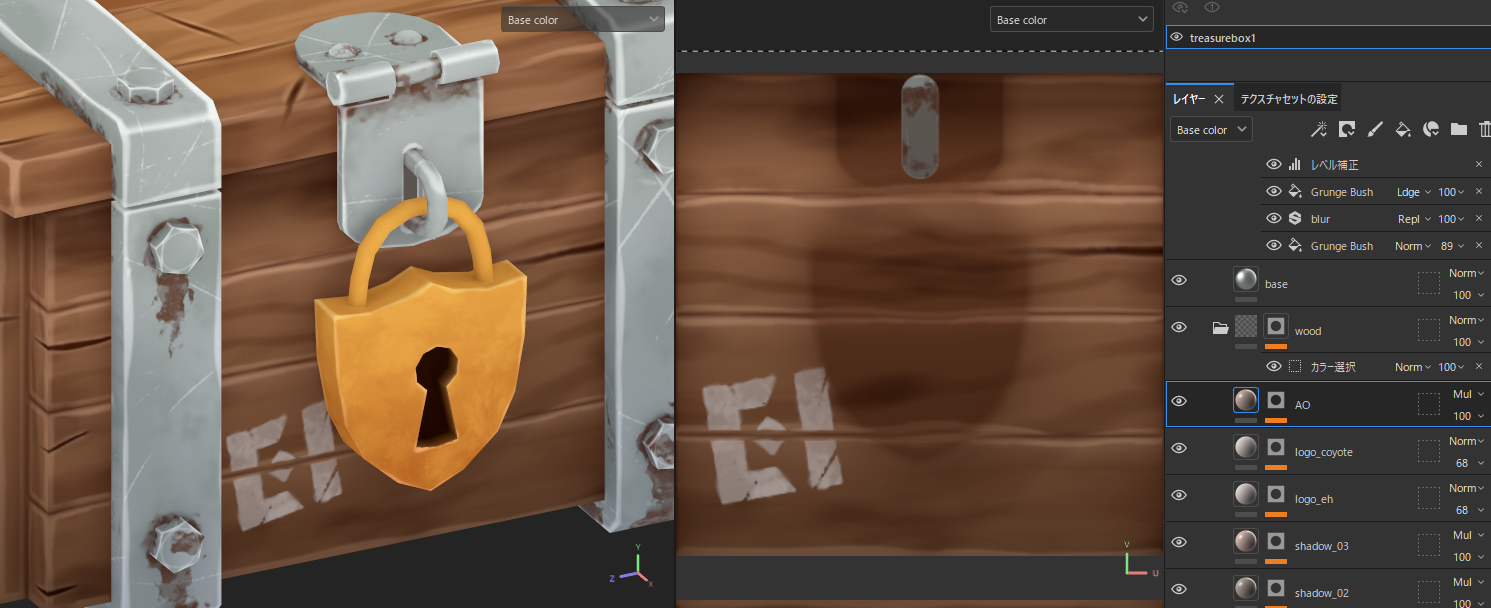Open the 3D viewport Base color dropdown

582,20
